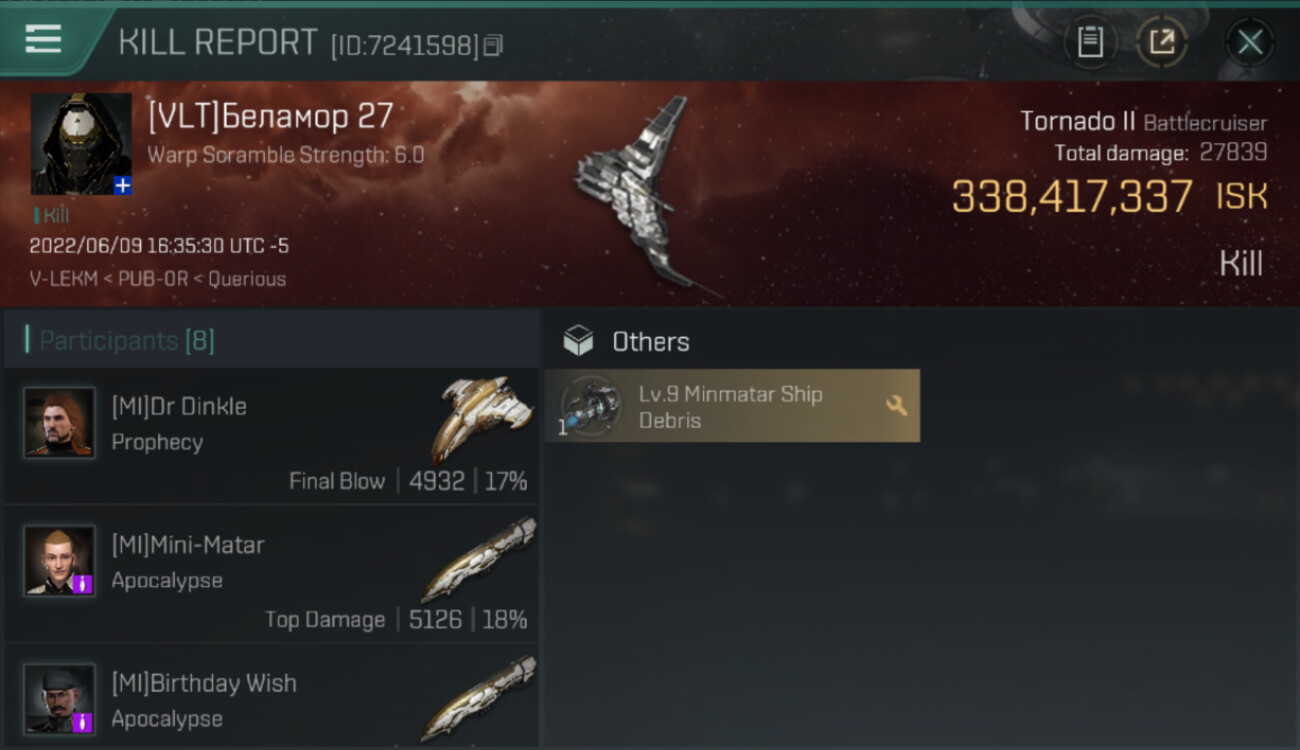Screen dimensions: 1300x750
Task: Select Lv.9 Minmatar Ship Debris item
Action: pos(732,406)
